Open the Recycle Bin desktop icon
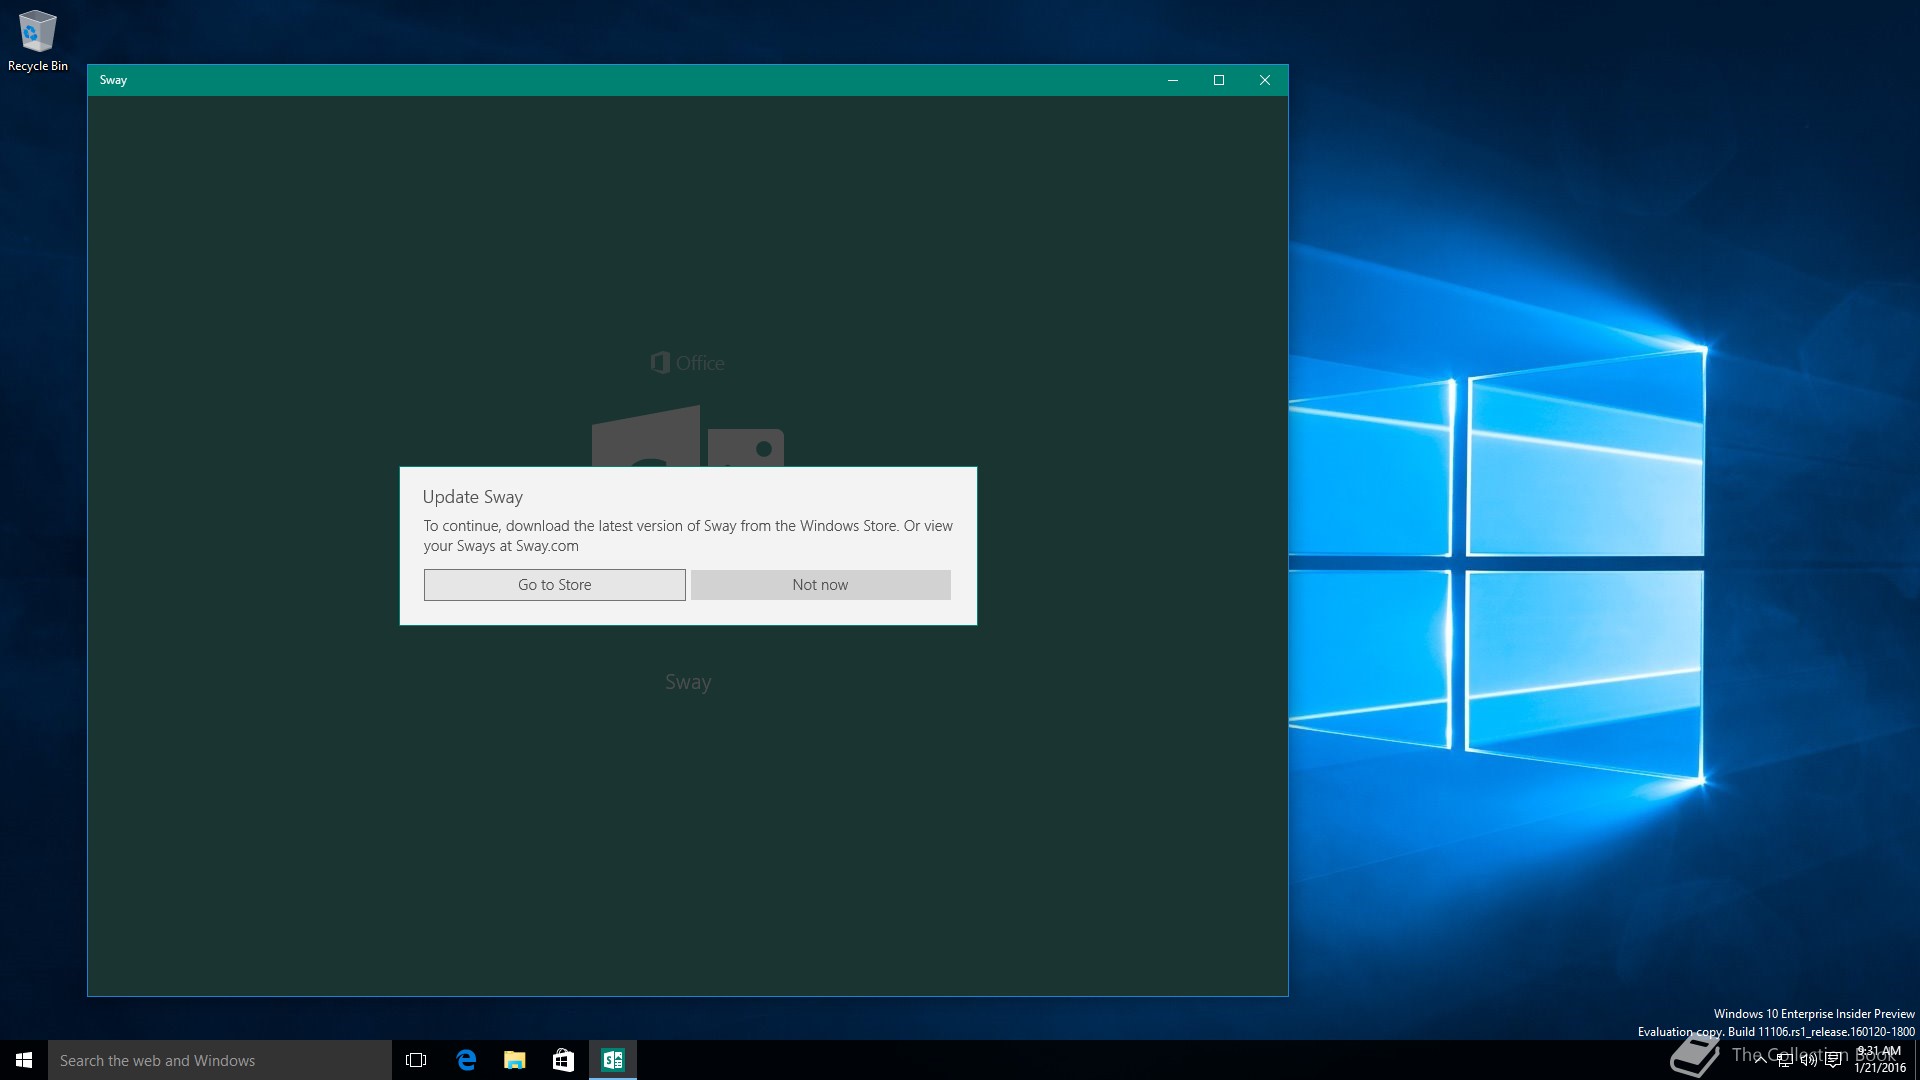 coord(38,41)
